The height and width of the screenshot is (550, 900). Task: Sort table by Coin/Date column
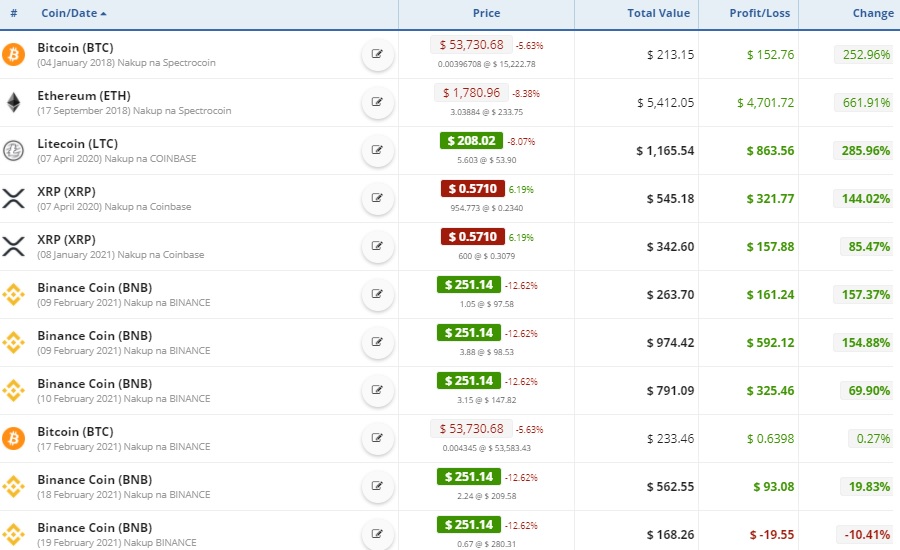tap(73, 13)
